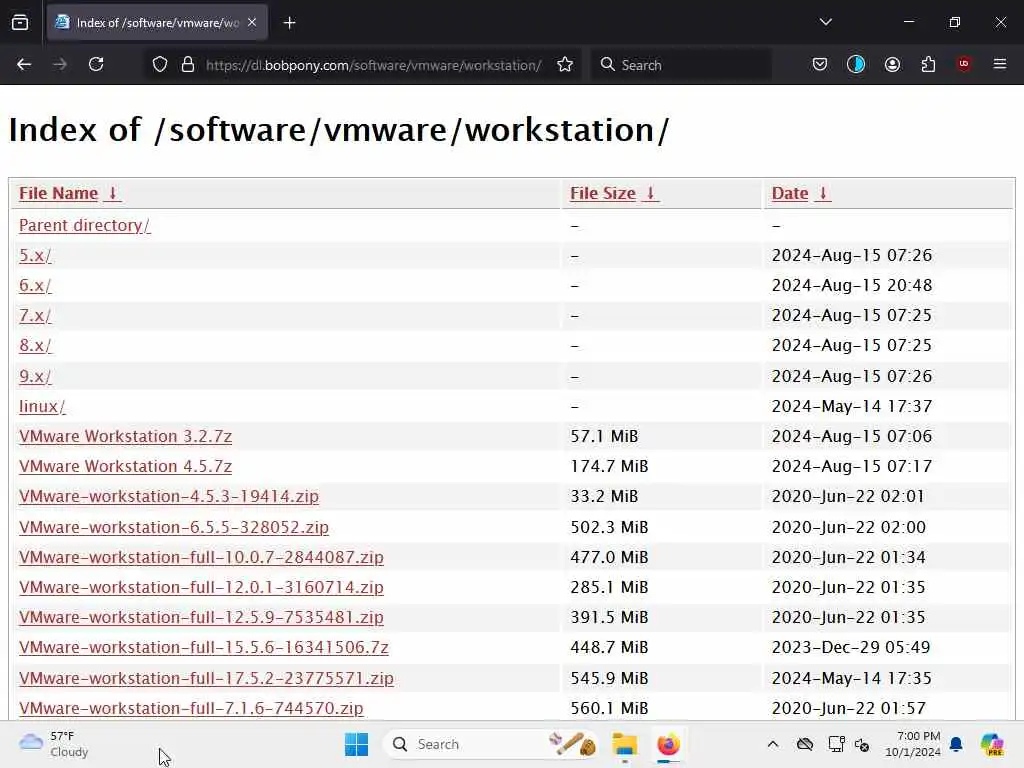The width and height of the screenshot is (1024, 768).
Task: Download VMware-workstation-full-7.1.6-744570.zip
Action: 191,708
